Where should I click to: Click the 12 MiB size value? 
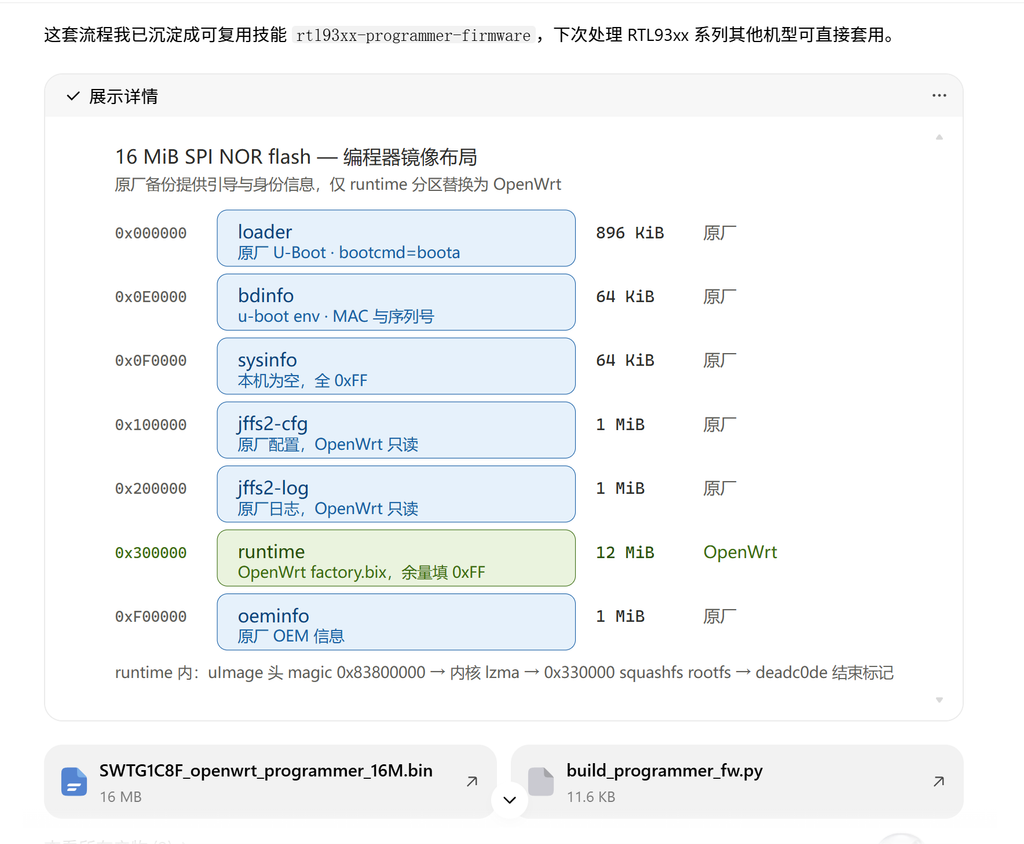[625, 553]
